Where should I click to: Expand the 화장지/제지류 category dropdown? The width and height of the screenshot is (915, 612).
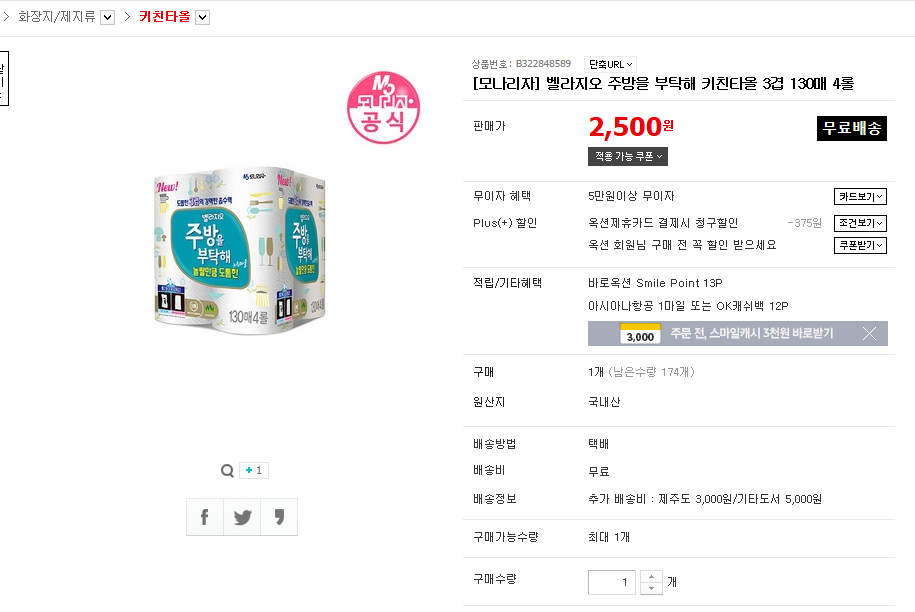(108, 17)
